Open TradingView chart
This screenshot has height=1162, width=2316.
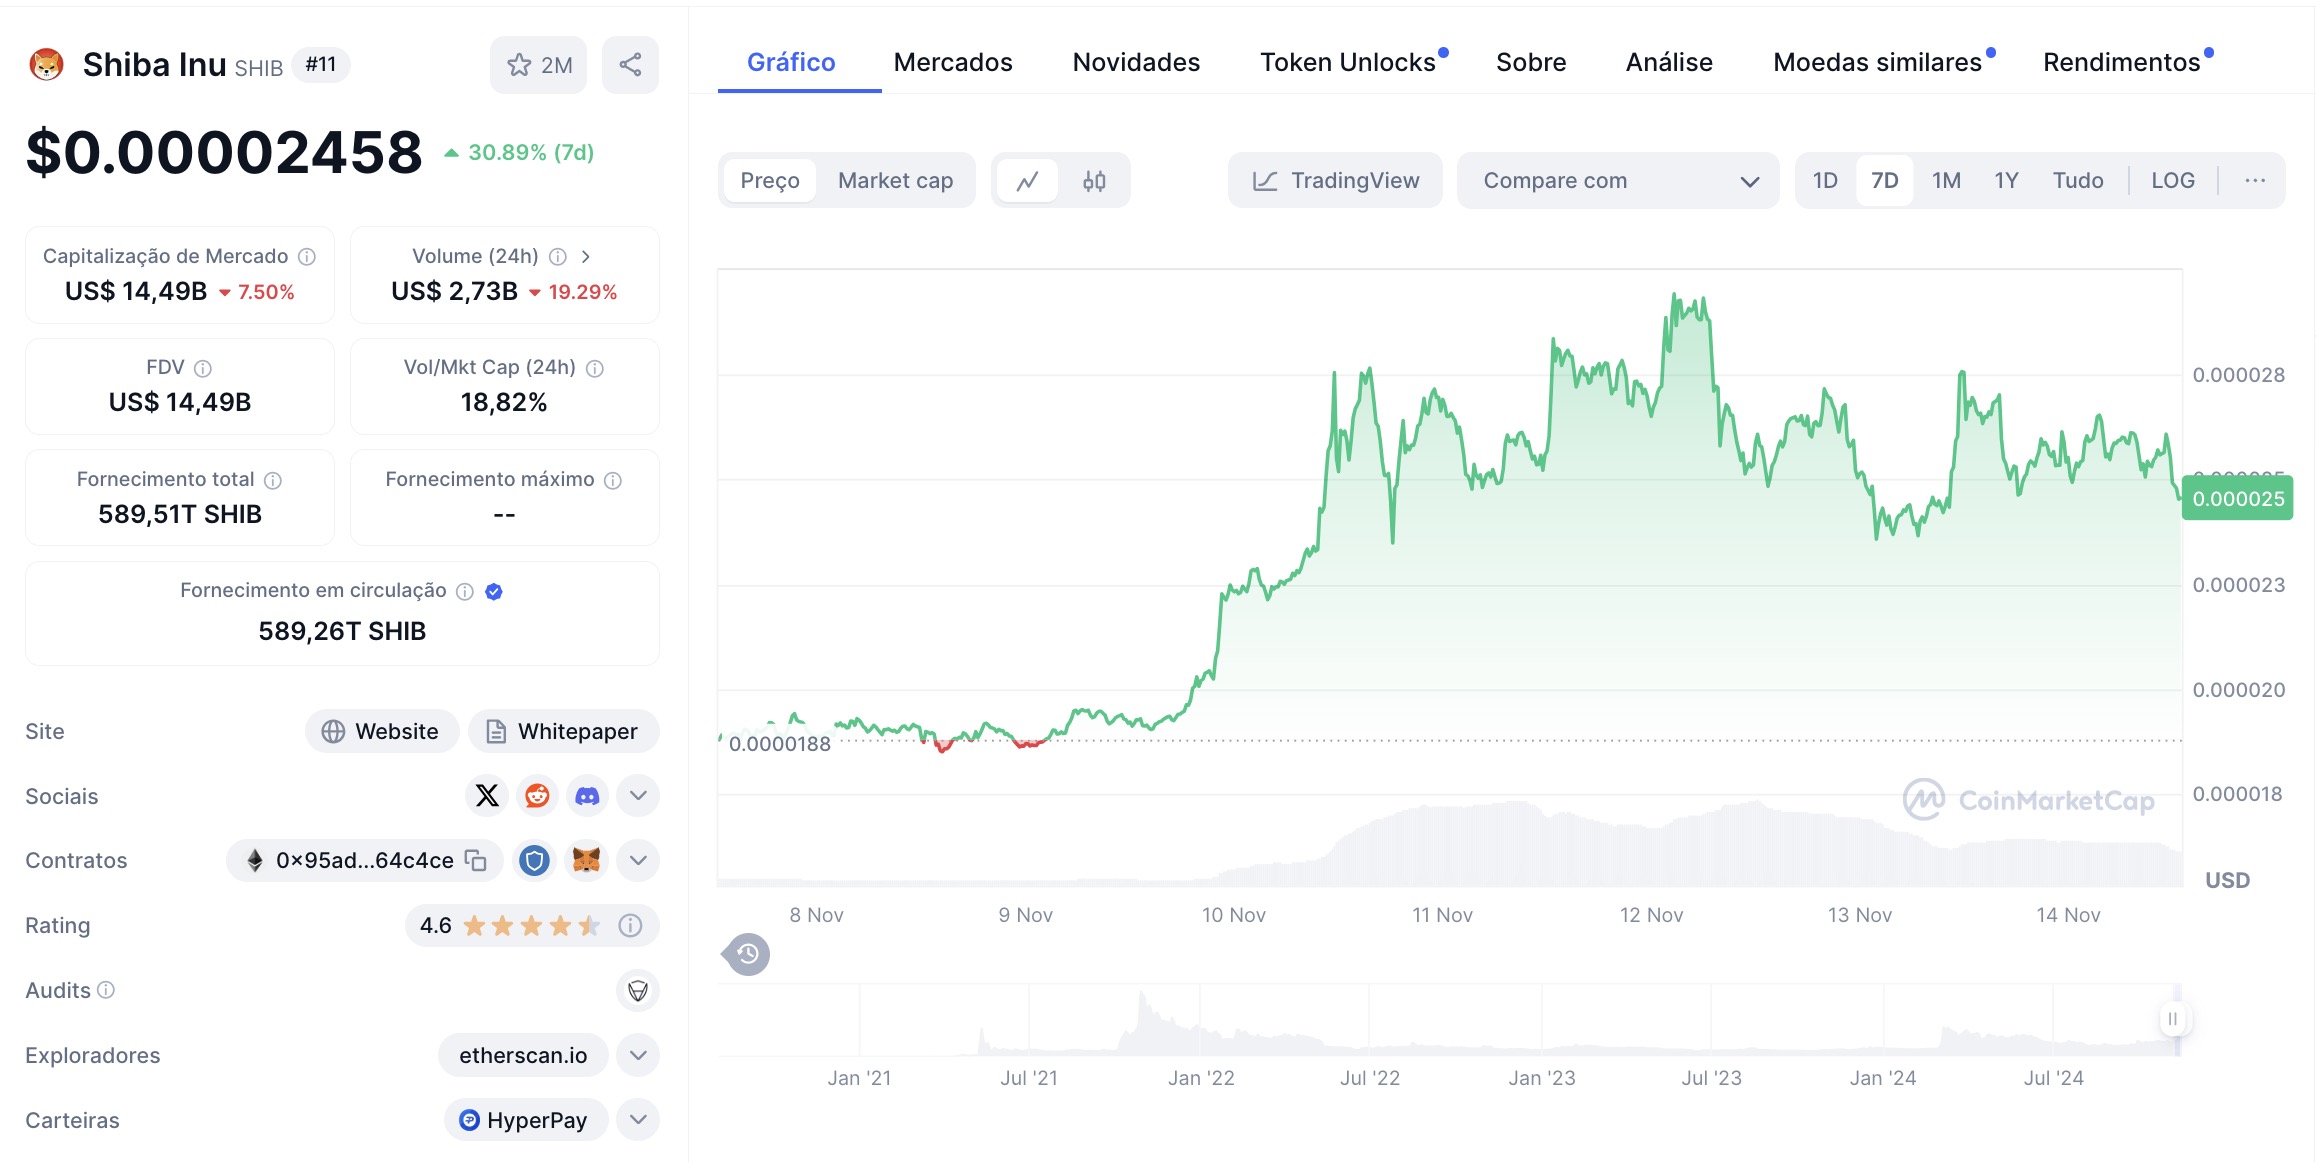click(1335, 181)
